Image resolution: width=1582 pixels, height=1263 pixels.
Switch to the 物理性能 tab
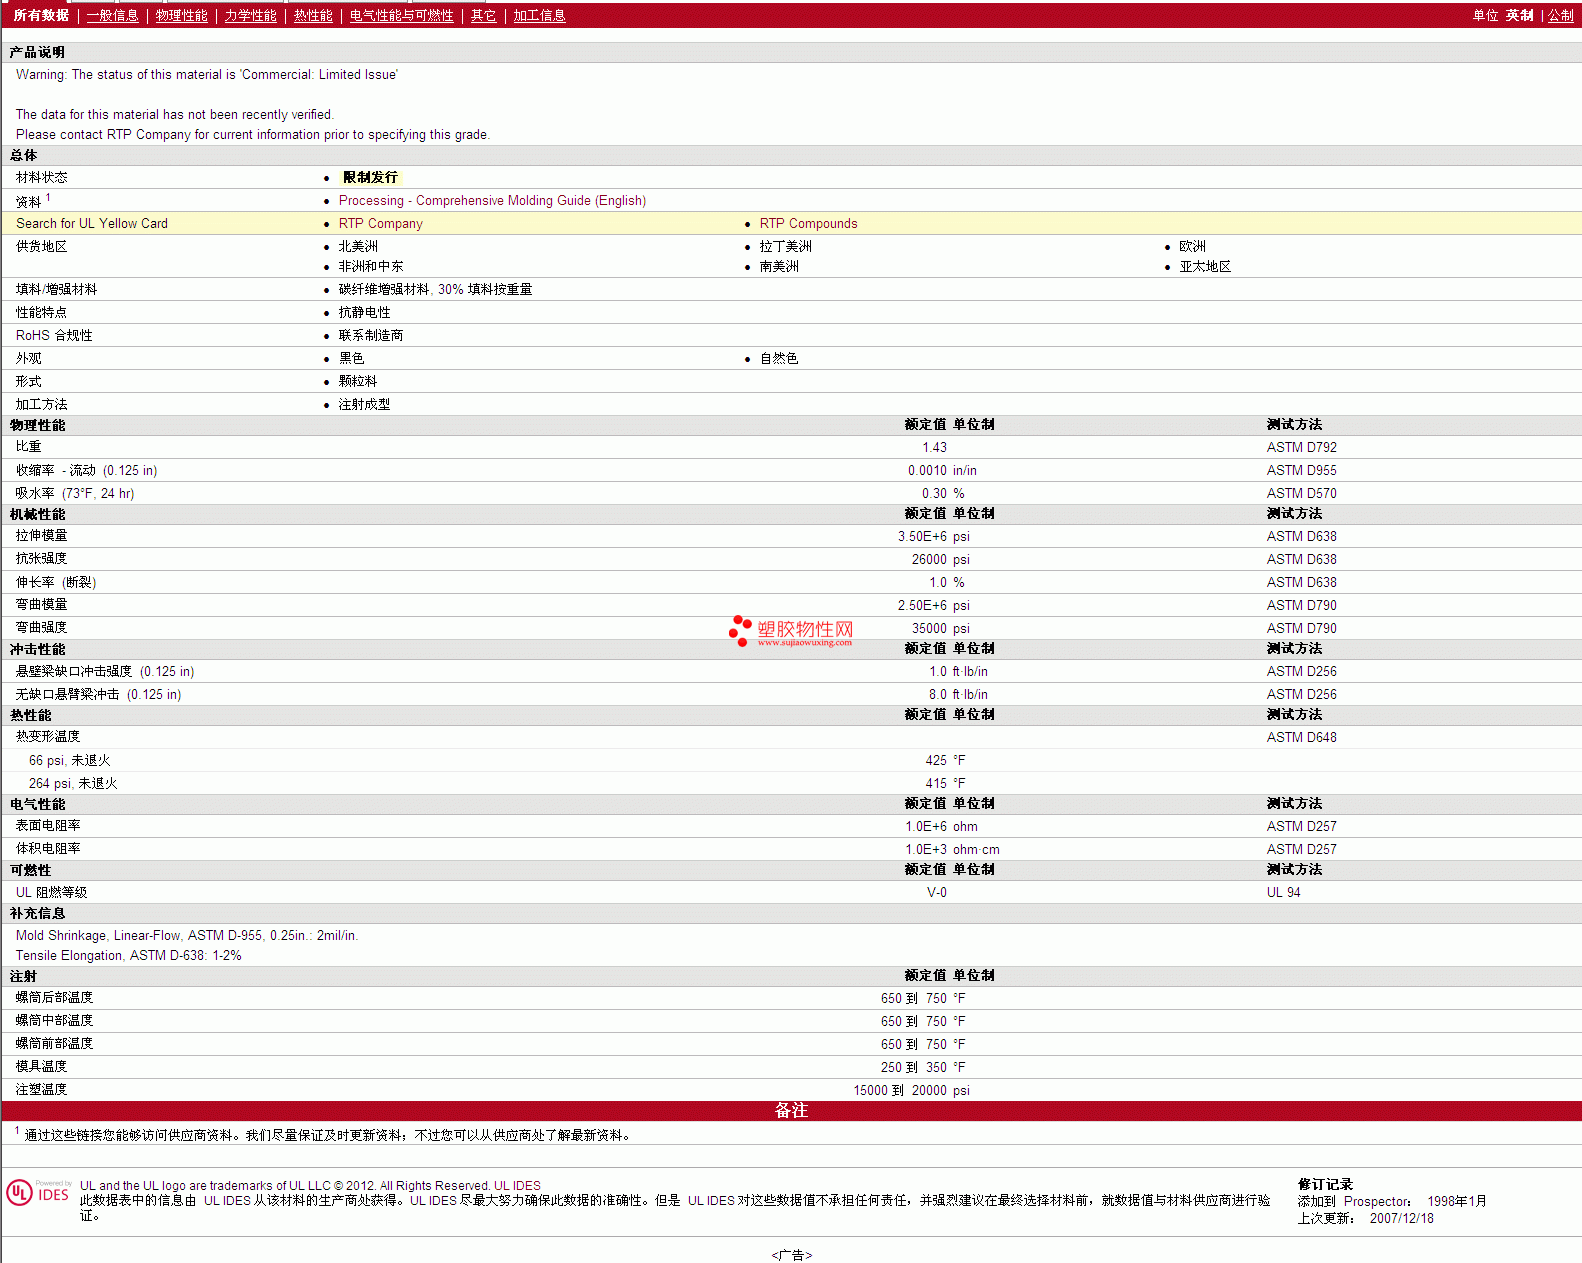point(181,16)
